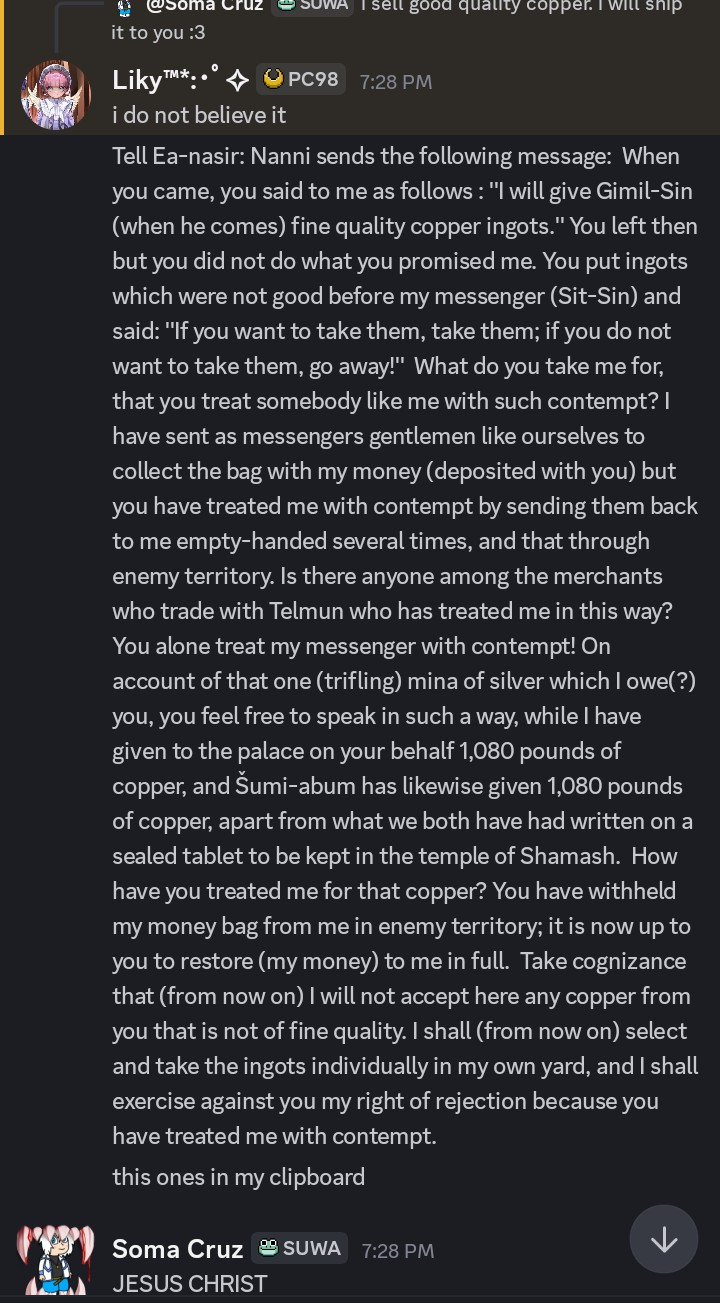Image resolution: width=720 pixels, height=1303 pixels.
Task: Tap the "JESUS CHRIST" message
Action: point(190,1284)
